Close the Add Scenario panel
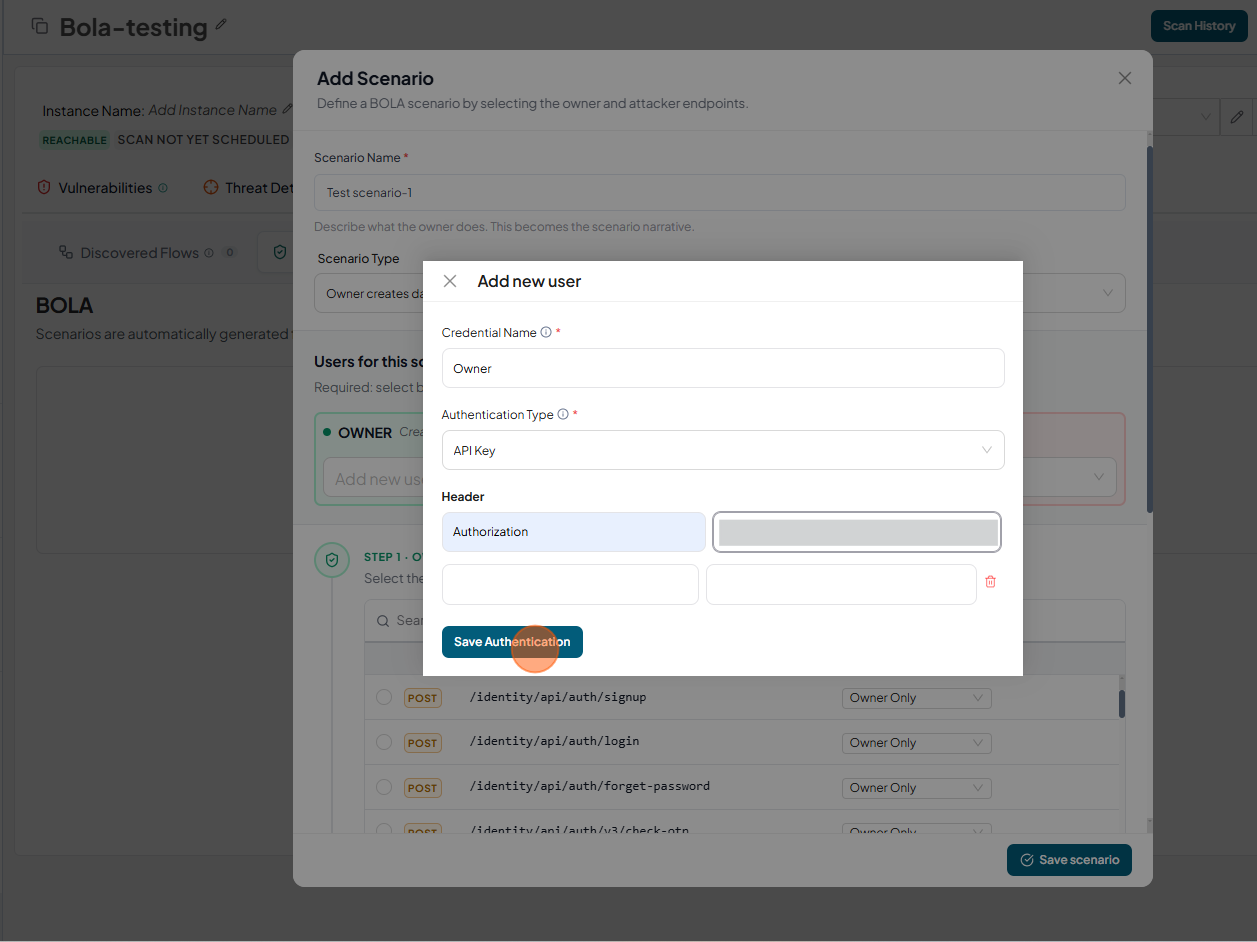Image resolution: width=1257 pixels, height=942 pixels. [x=1124, y=78]
